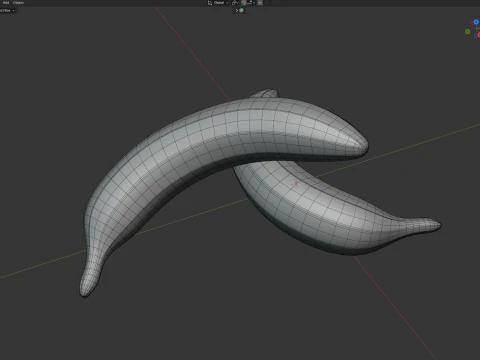This screenshot has height=360, width=480.
Task: Open the Global transform orientation dropdown
Action: [x=218, y=3]
